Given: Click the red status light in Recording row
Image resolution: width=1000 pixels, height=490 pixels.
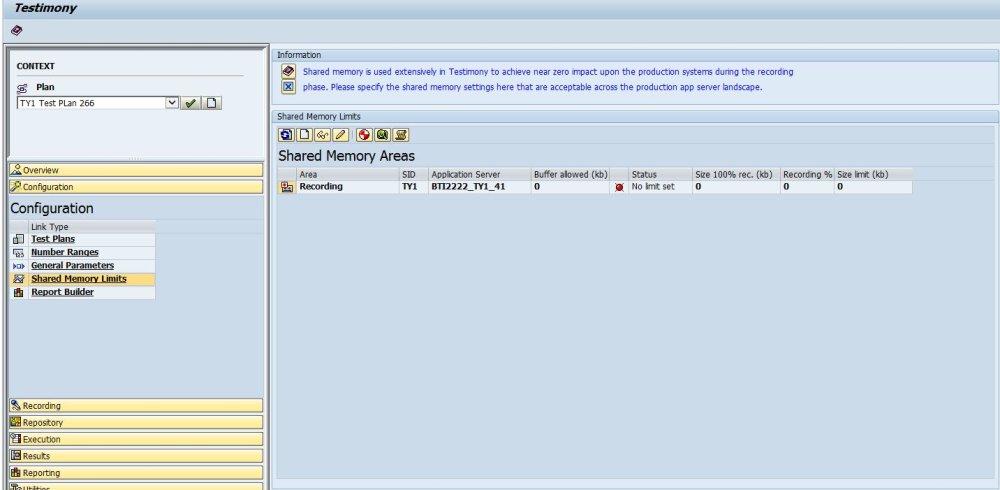Looking at the screenshot, I should pos(619,188).
